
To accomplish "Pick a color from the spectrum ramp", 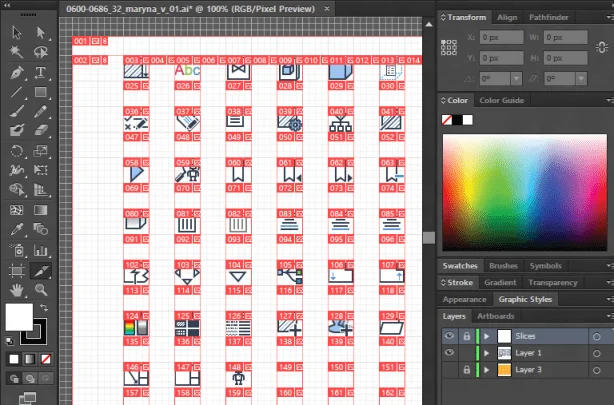I will [524, 192].
